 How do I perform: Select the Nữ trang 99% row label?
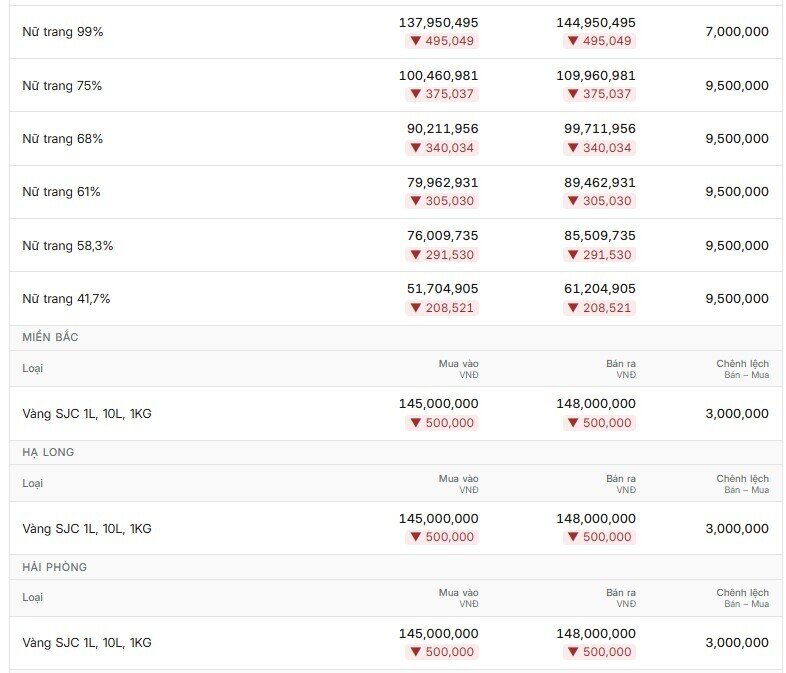pyautogui.click(x=63, y=32)
